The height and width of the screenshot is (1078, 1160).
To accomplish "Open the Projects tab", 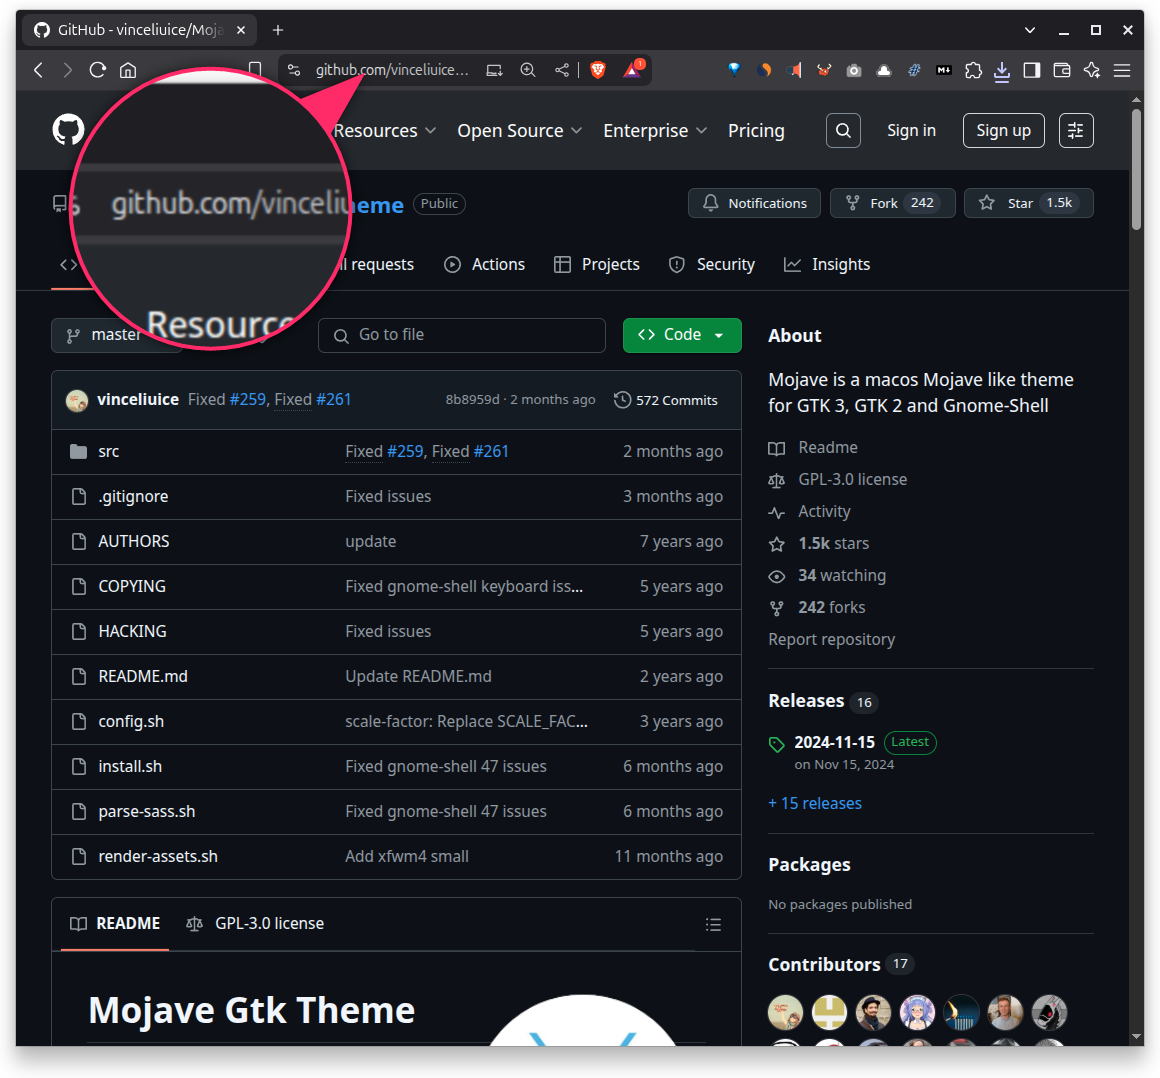I will (x=597, y=264).
